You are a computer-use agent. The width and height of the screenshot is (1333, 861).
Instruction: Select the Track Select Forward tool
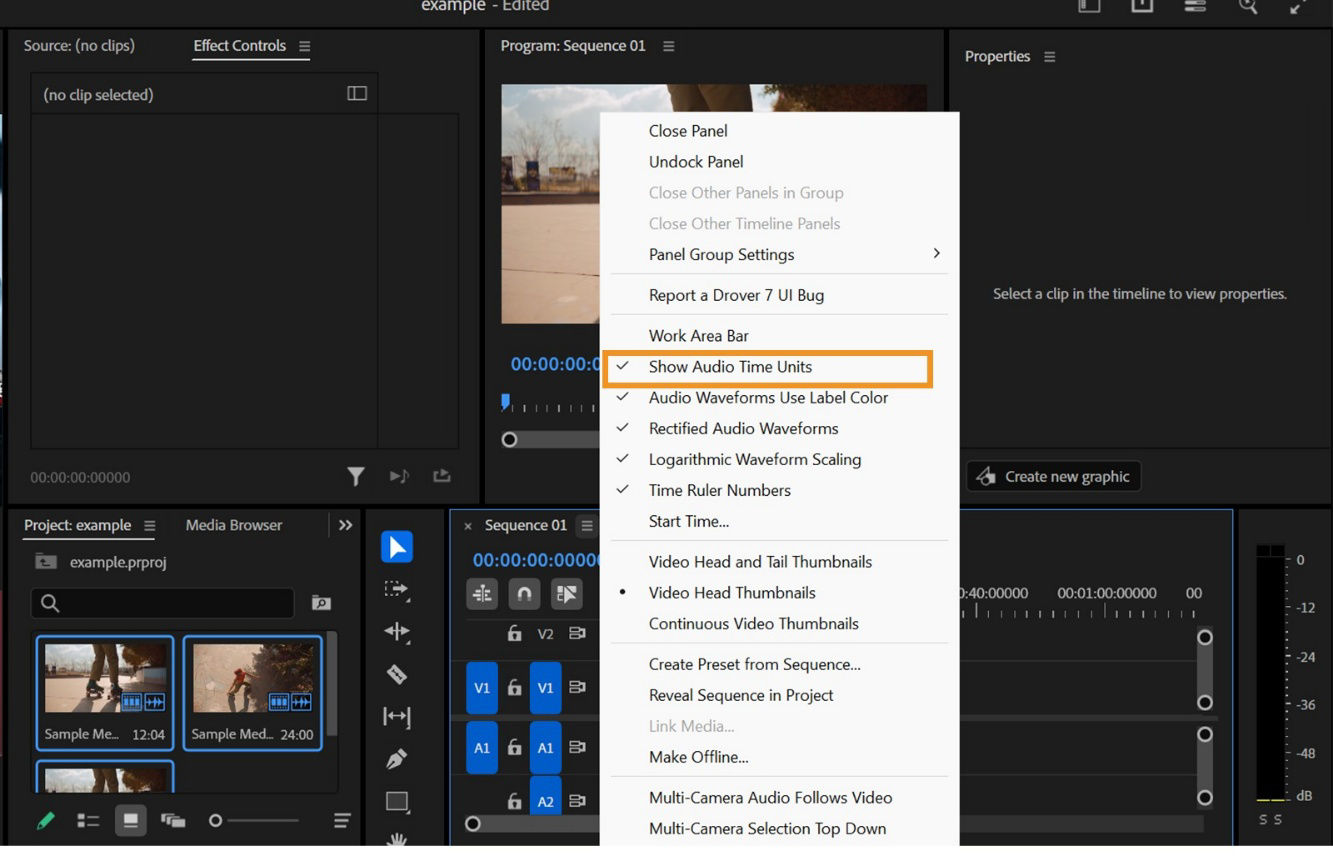pyautogui.click(x=397, y=590)
